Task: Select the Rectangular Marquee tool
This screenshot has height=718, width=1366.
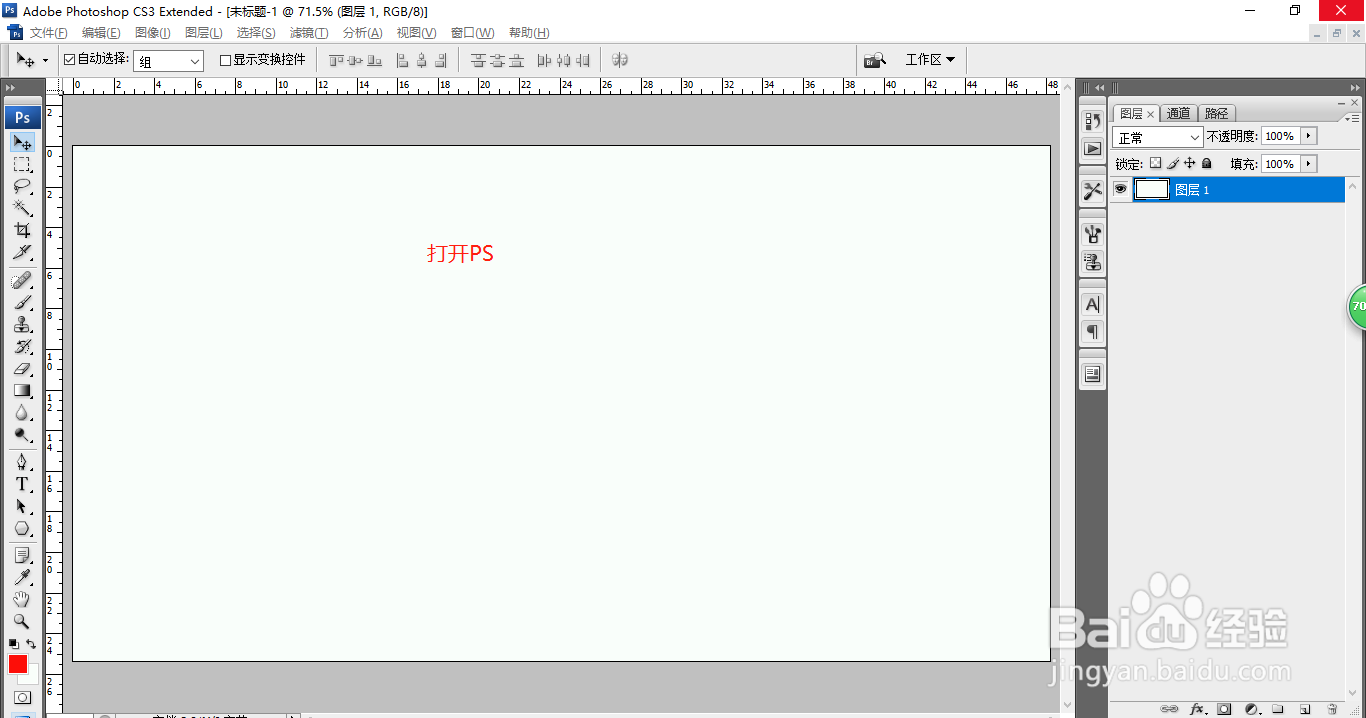Action: 22,164
